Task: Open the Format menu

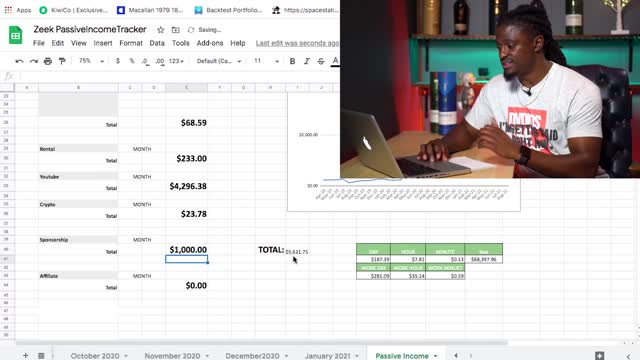Action: click(x=131, y=43)
